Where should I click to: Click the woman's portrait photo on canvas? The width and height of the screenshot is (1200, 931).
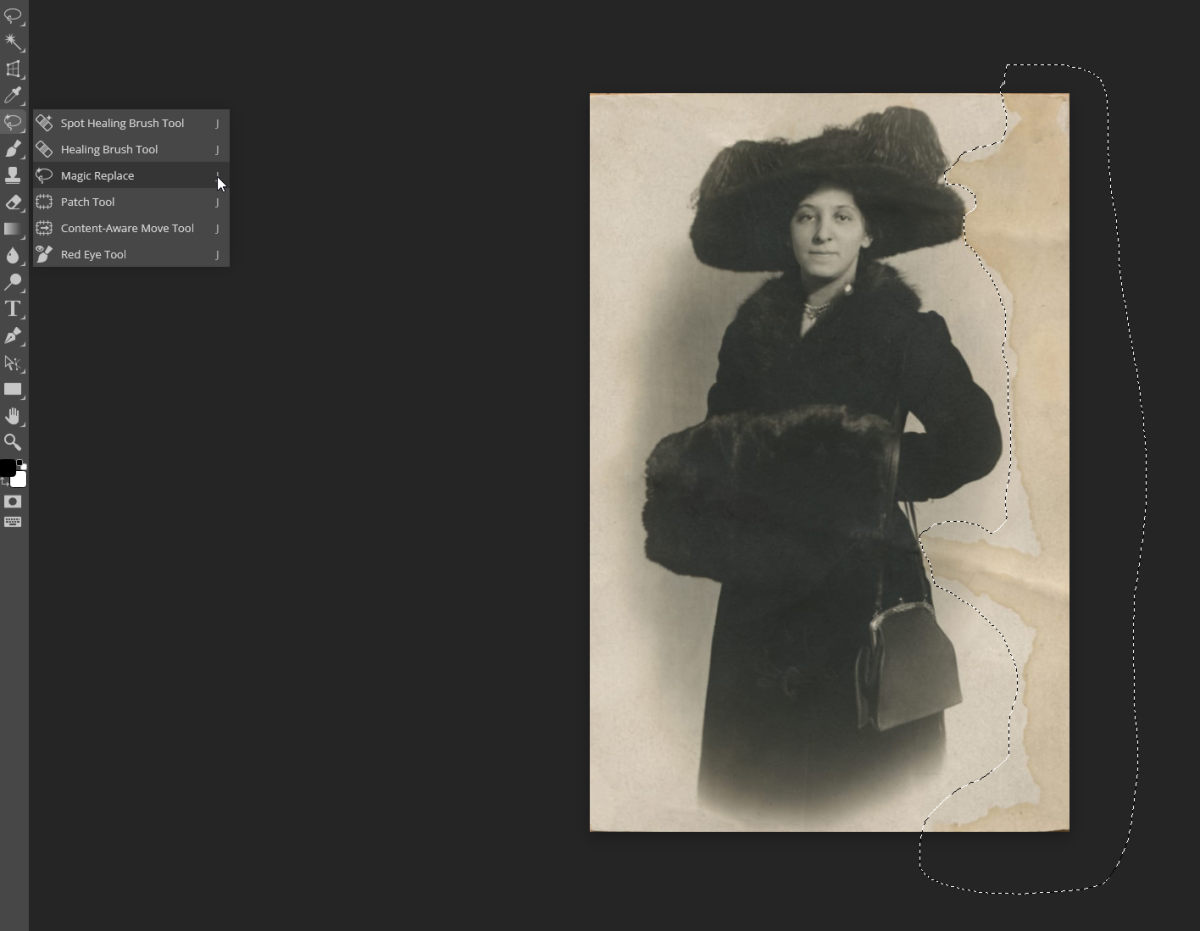pyautogui.click(x=829, y=462)
